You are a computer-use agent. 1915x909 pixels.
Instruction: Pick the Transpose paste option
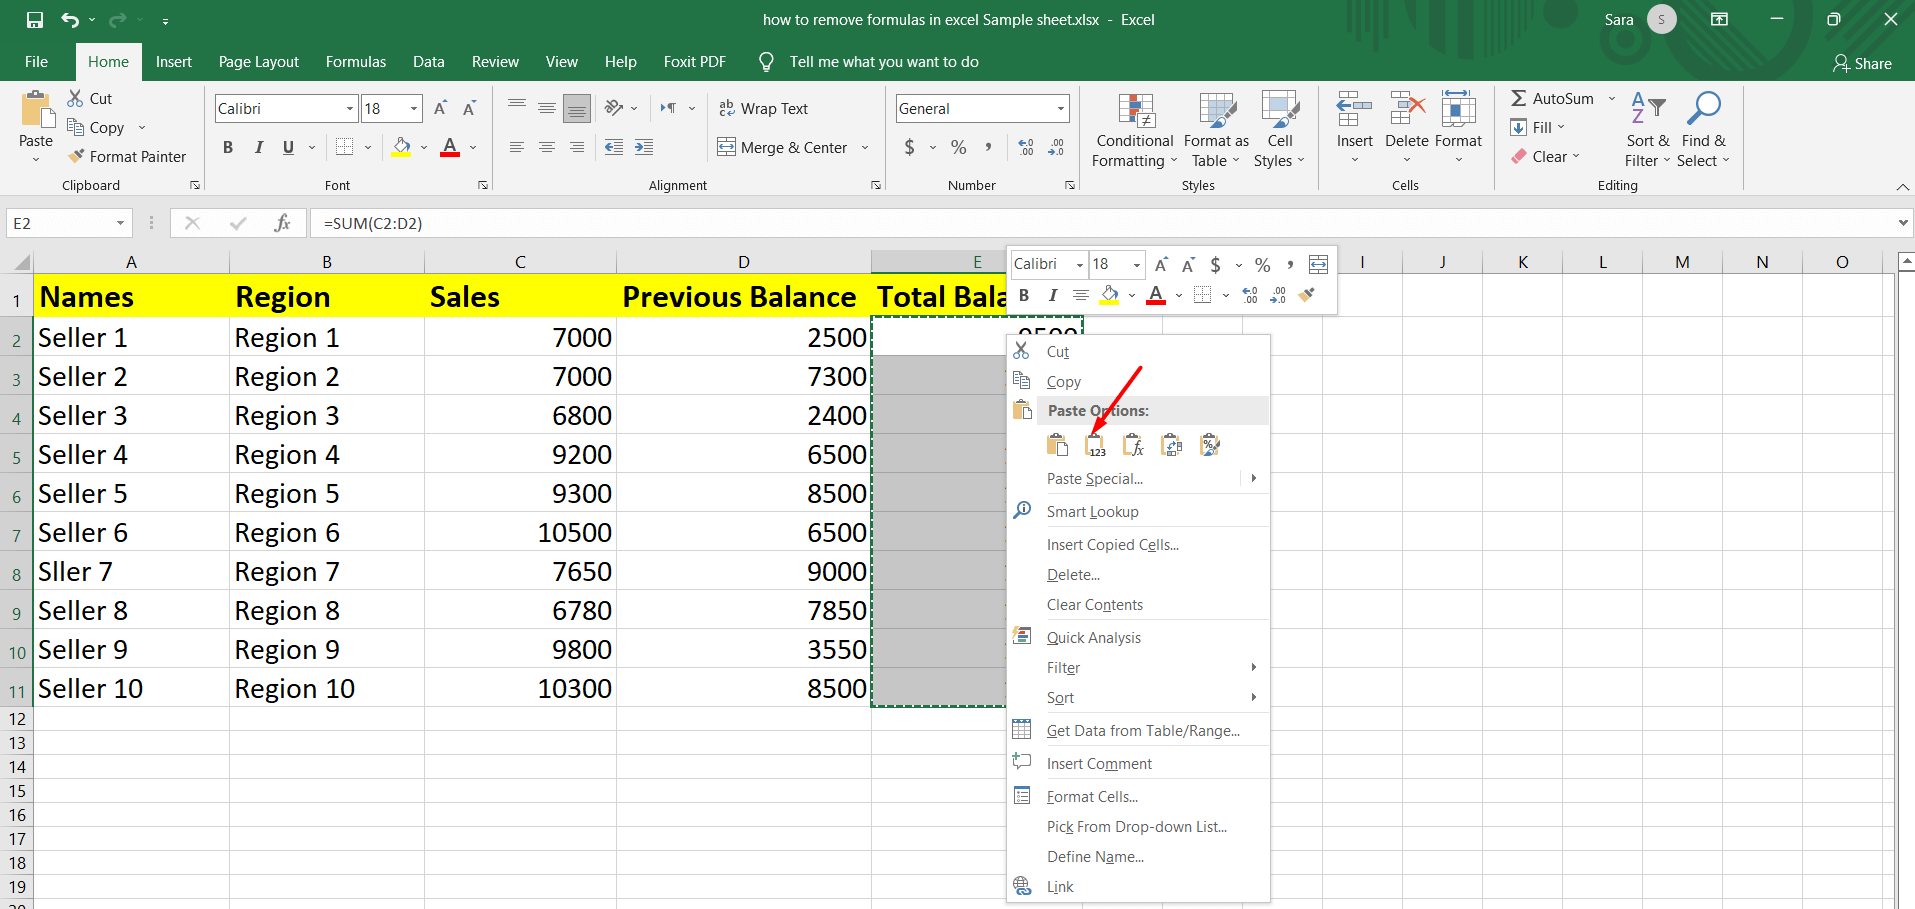pos(1171,444)
